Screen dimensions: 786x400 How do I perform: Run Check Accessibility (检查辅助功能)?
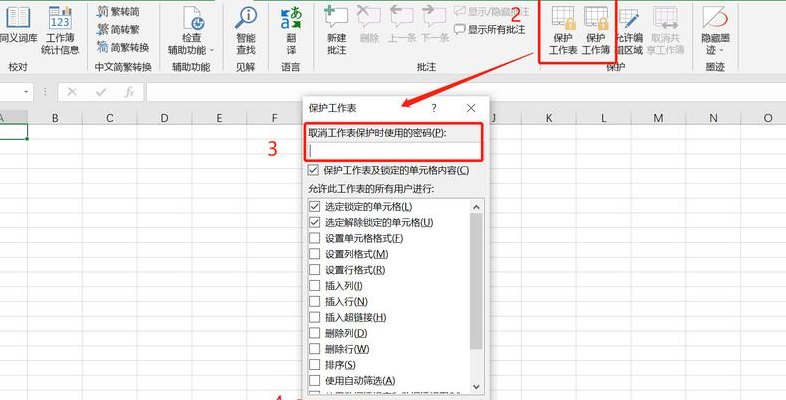coord(191,30)
